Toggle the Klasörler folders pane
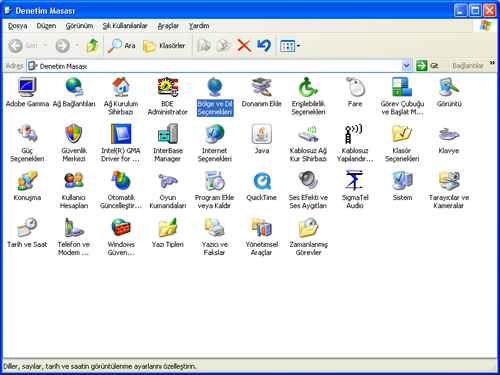This screenshot has height=375, width=500. (x=164, y=46)
